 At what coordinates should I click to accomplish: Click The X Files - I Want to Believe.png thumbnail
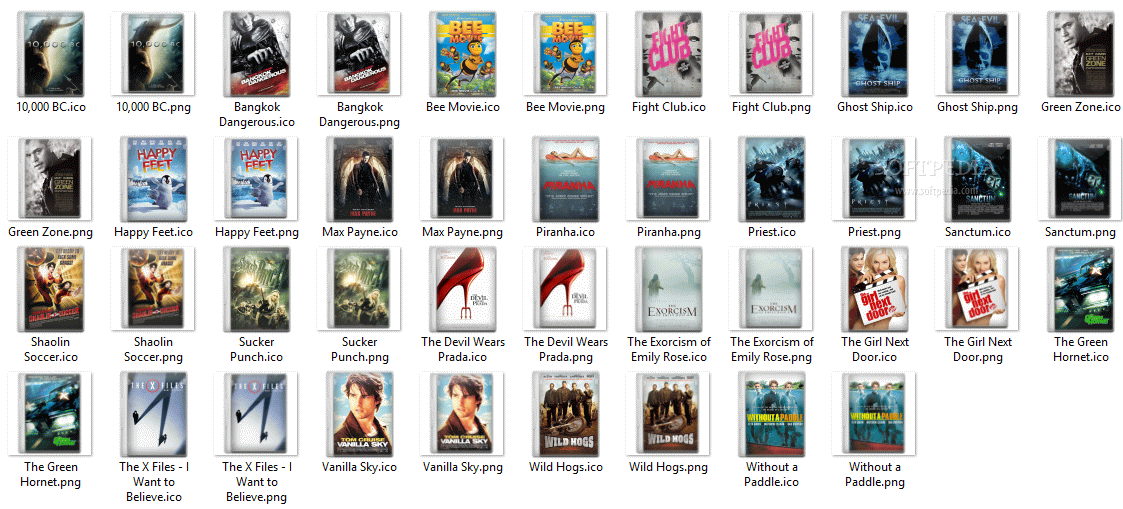click(256, 414)
